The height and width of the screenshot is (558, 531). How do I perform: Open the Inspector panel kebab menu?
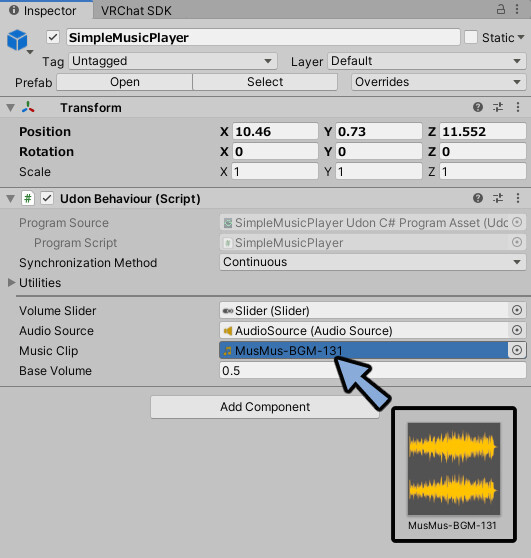coord(517,9)
